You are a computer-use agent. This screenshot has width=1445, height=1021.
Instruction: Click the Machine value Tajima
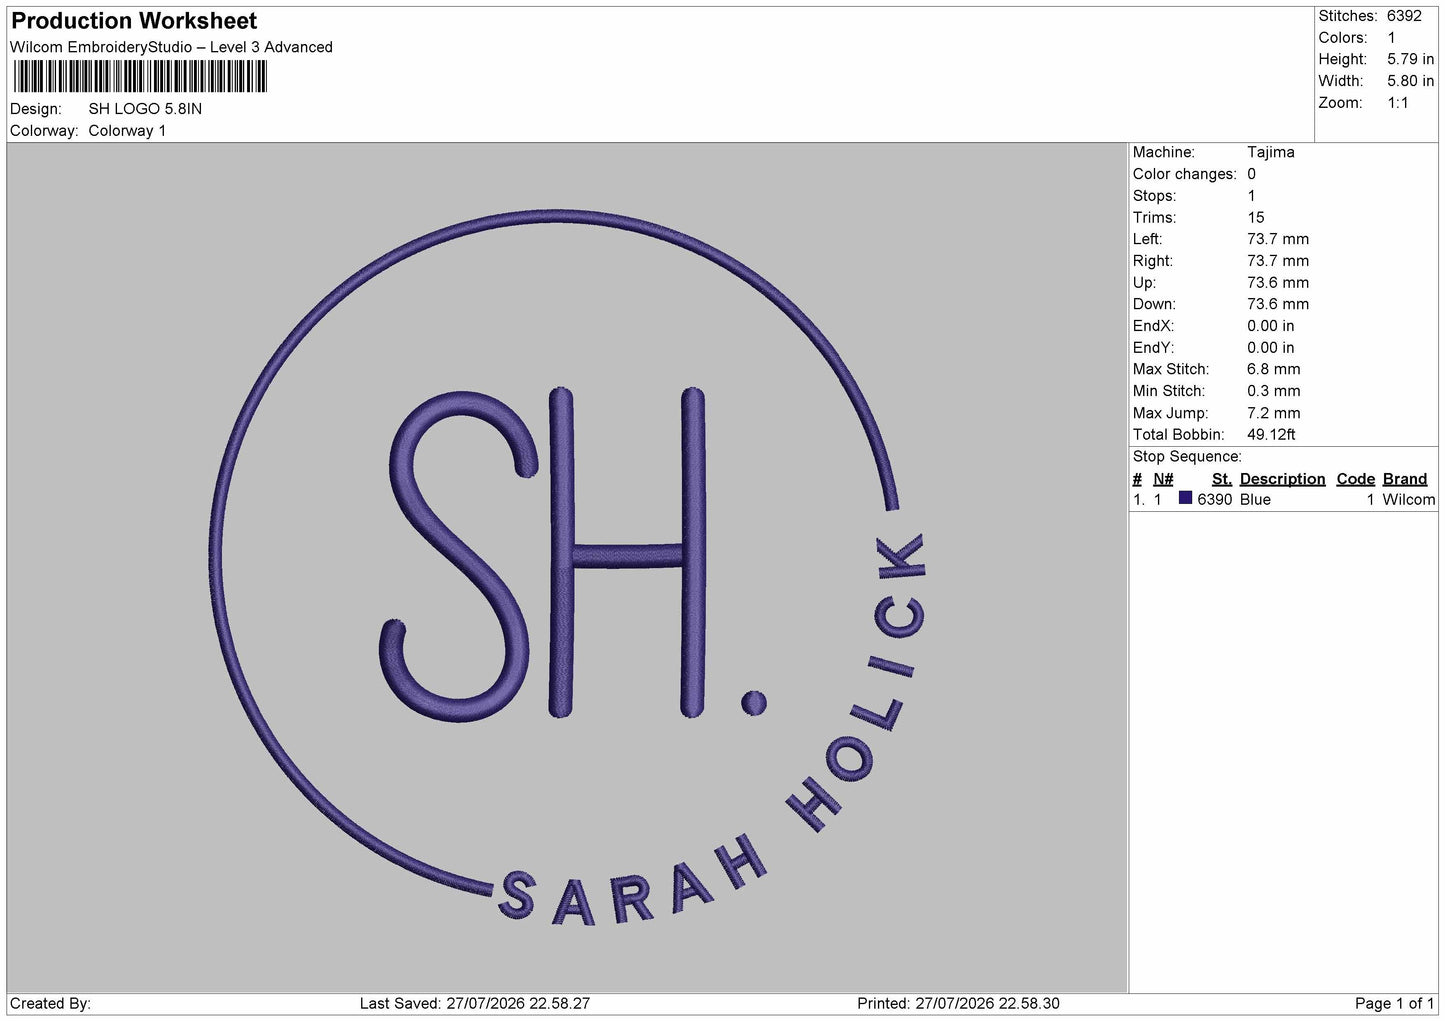(1270, 152)
